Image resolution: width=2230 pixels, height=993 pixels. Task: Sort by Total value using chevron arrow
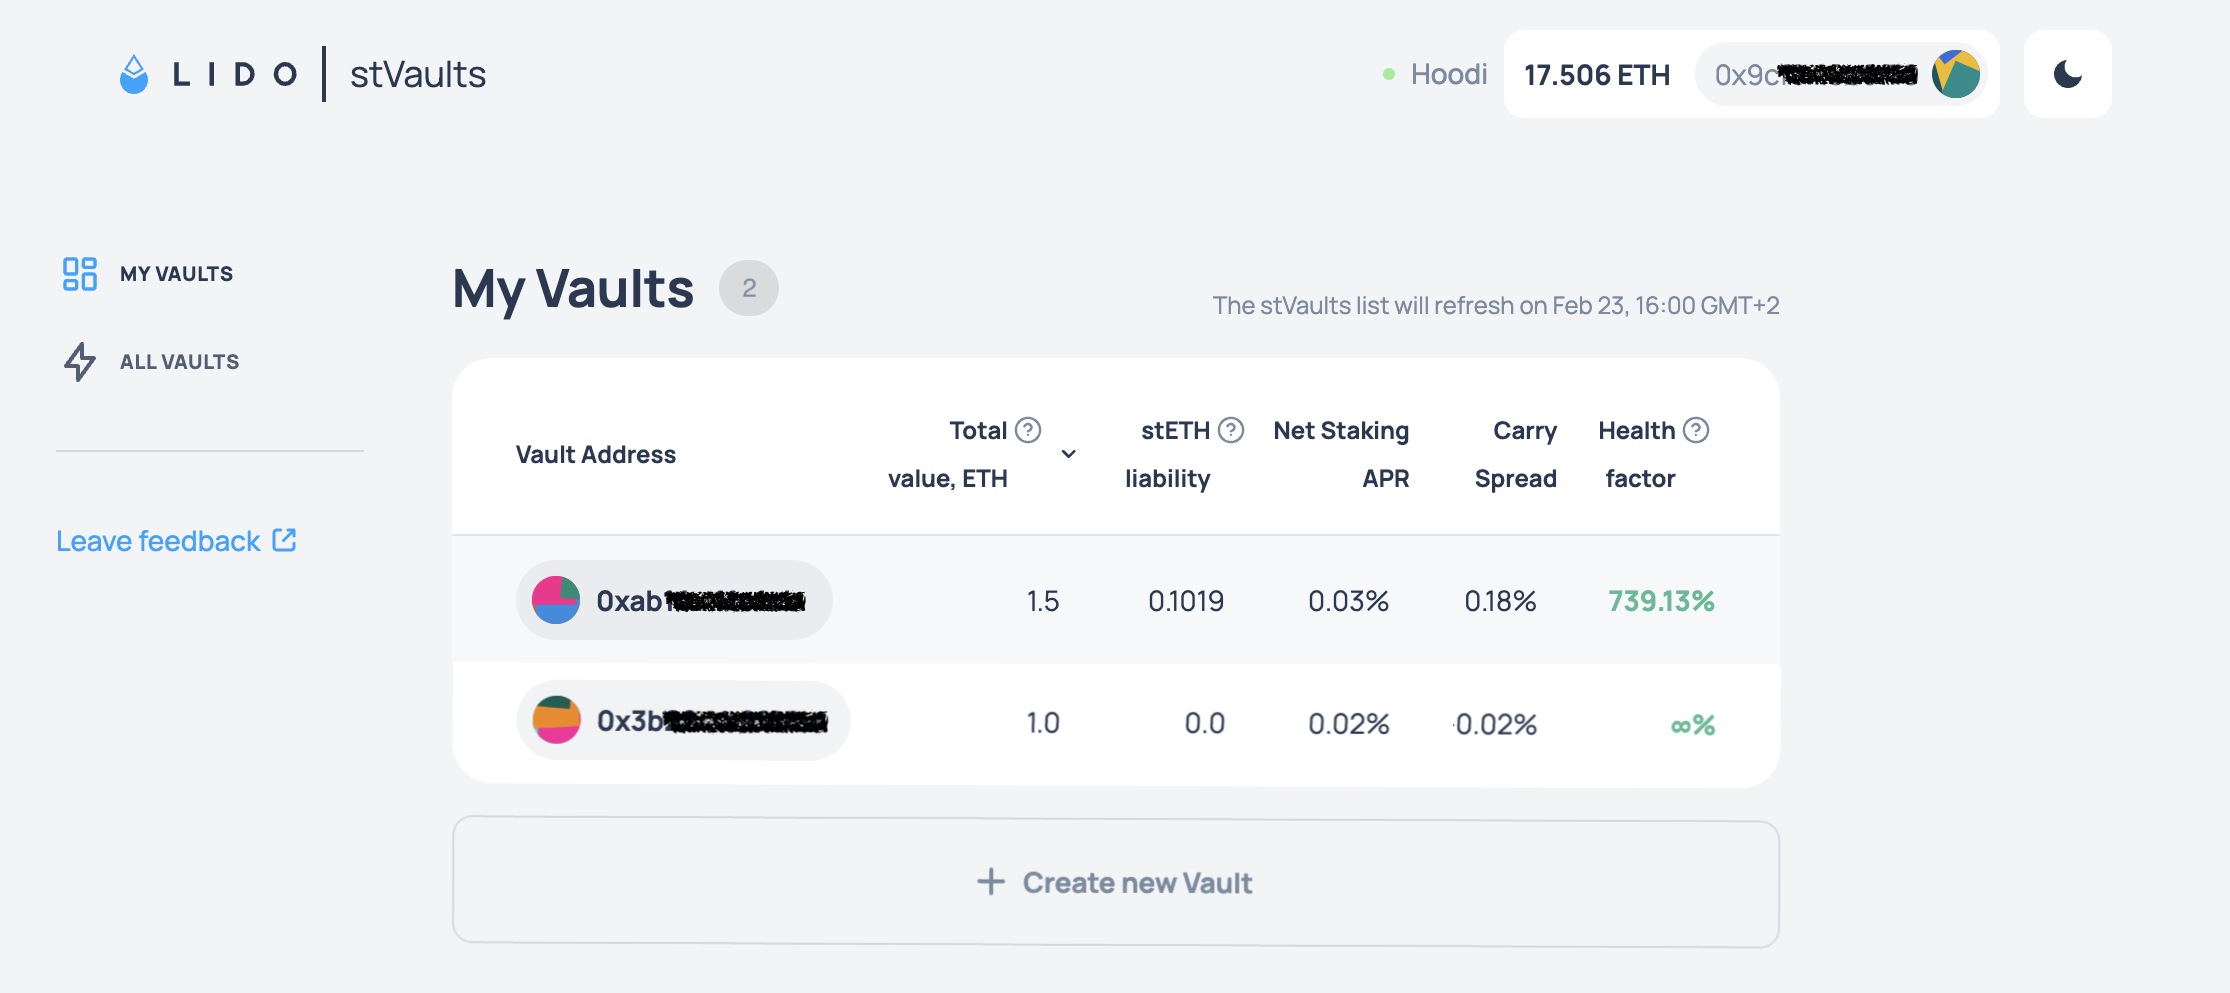[x=1069, y=454]
